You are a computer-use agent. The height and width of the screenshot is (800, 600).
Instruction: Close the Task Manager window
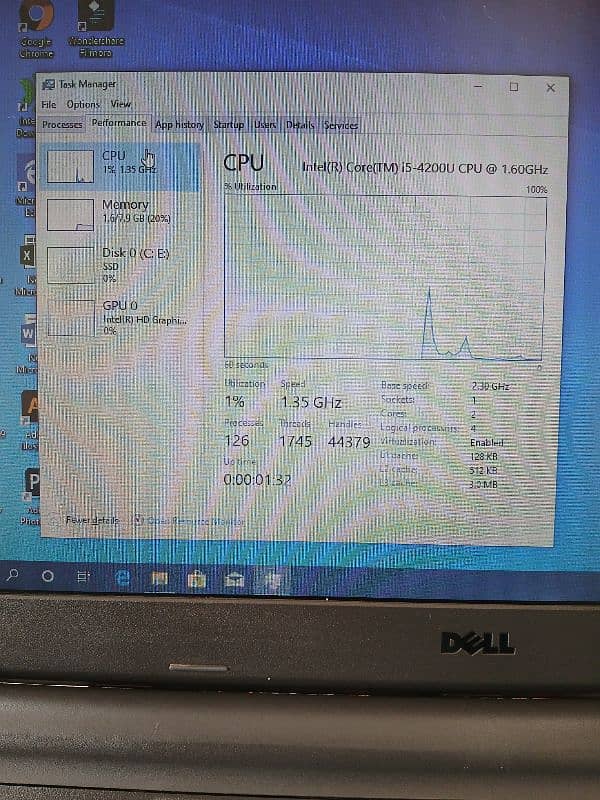[x=551, y=88]
